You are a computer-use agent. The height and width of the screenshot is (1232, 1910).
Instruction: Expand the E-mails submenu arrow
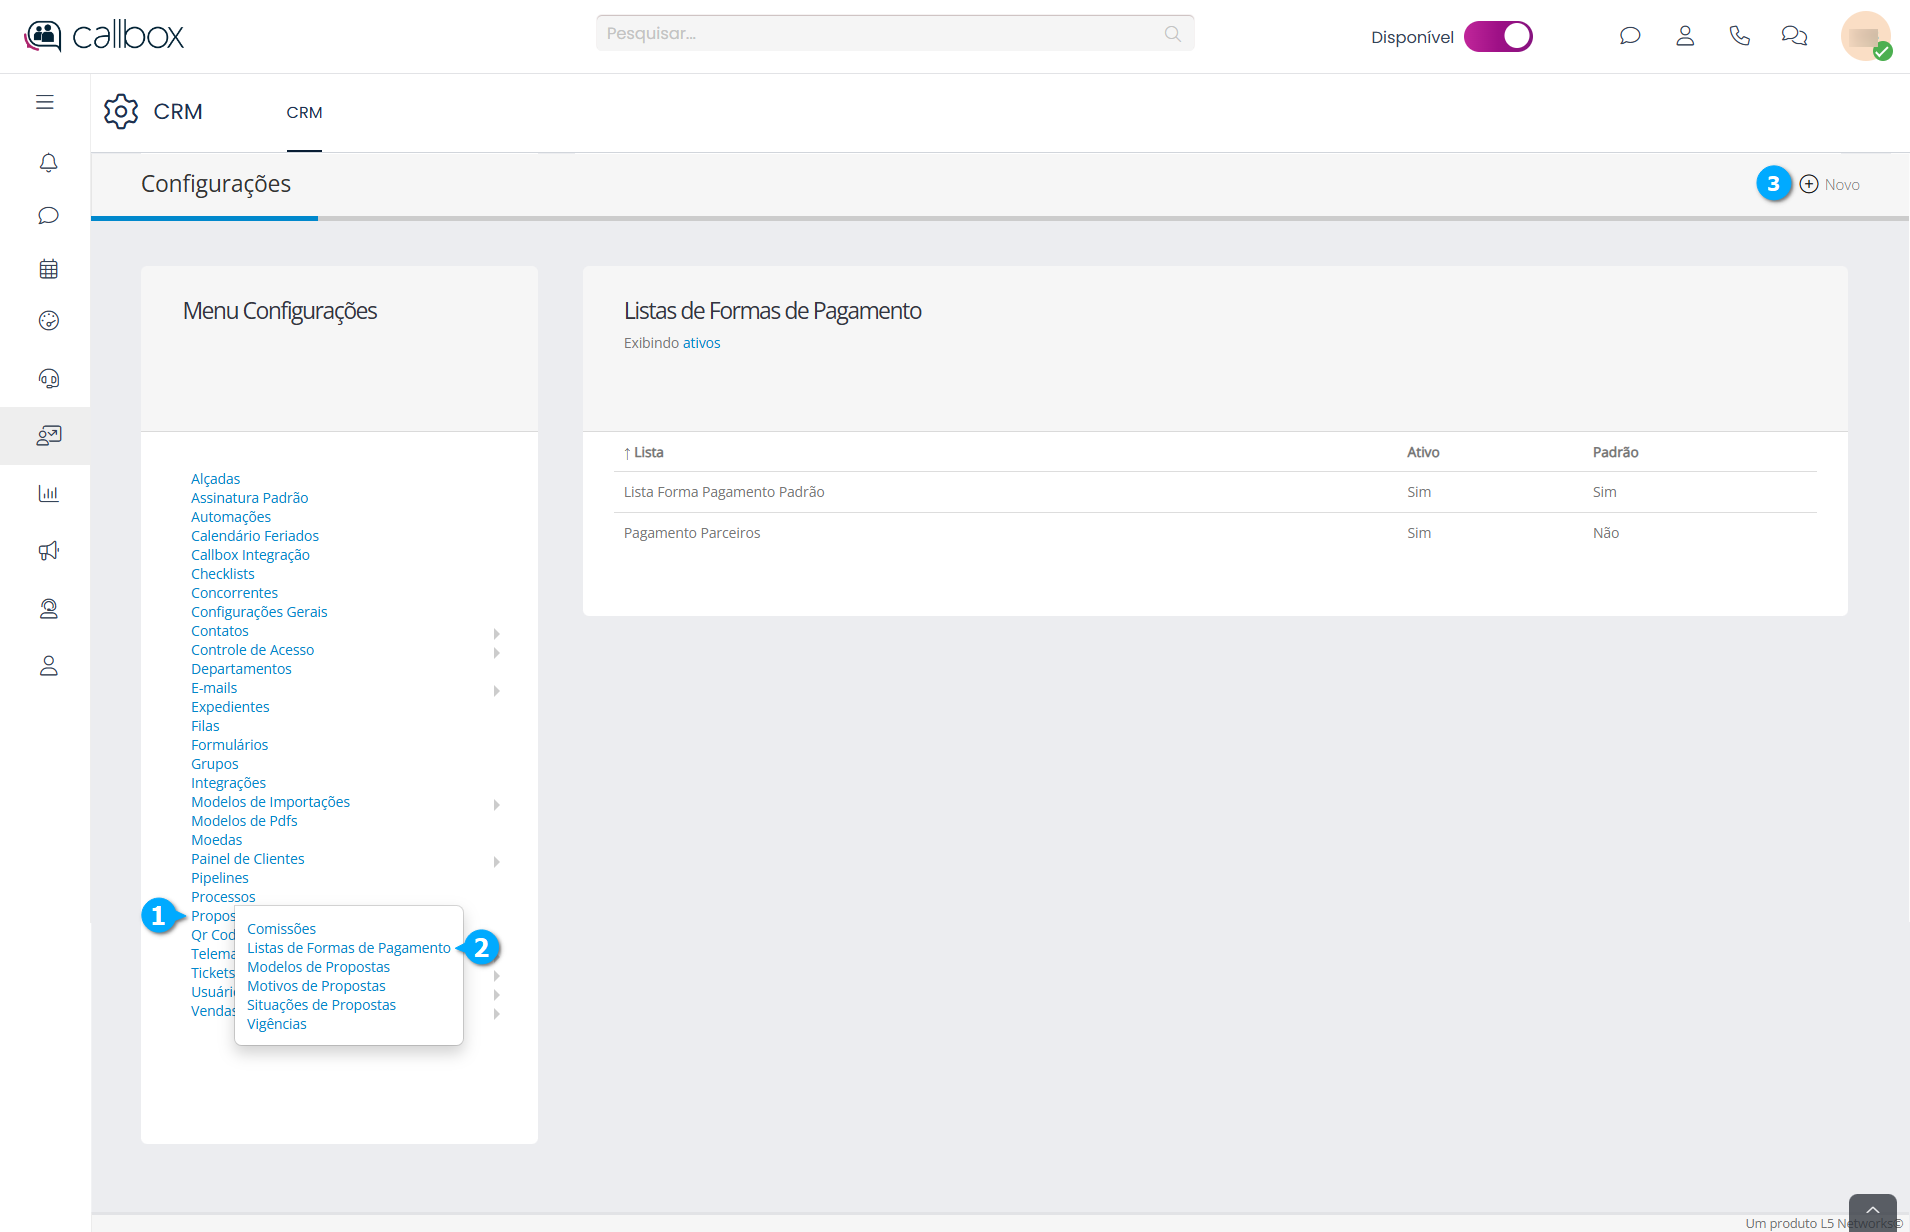click(496, 690)
